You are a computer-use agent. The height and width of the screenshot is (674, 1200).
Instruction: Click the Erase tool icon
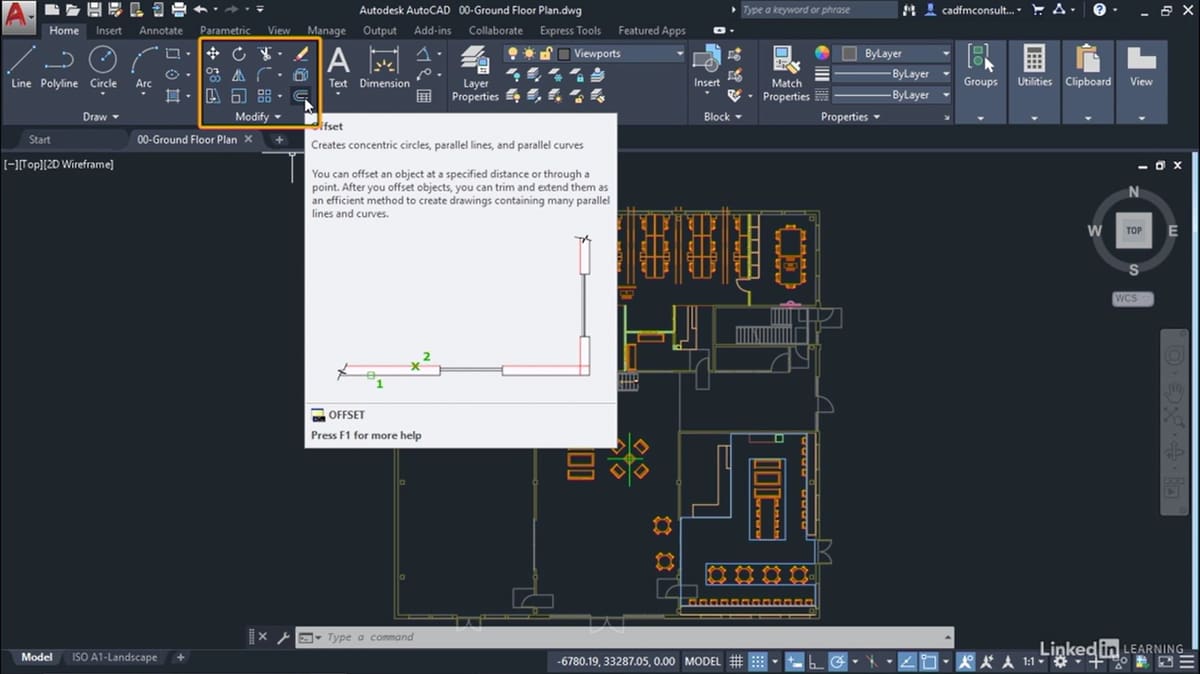(301, 53)
